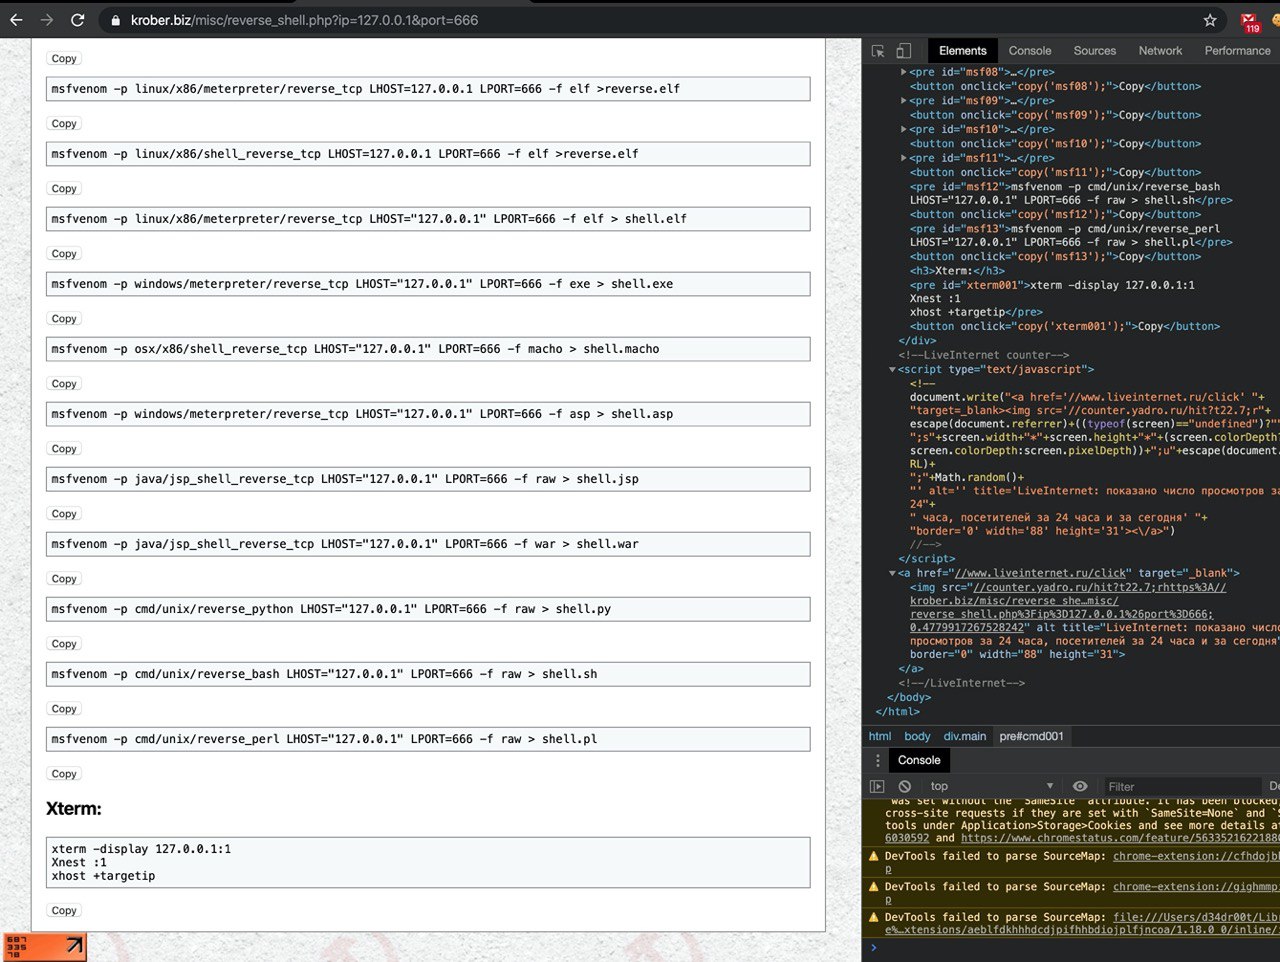Screen dimensions: 1280x962
Task: Select div.main in the DOM breadcrumb
Action: tap(965, 736)
